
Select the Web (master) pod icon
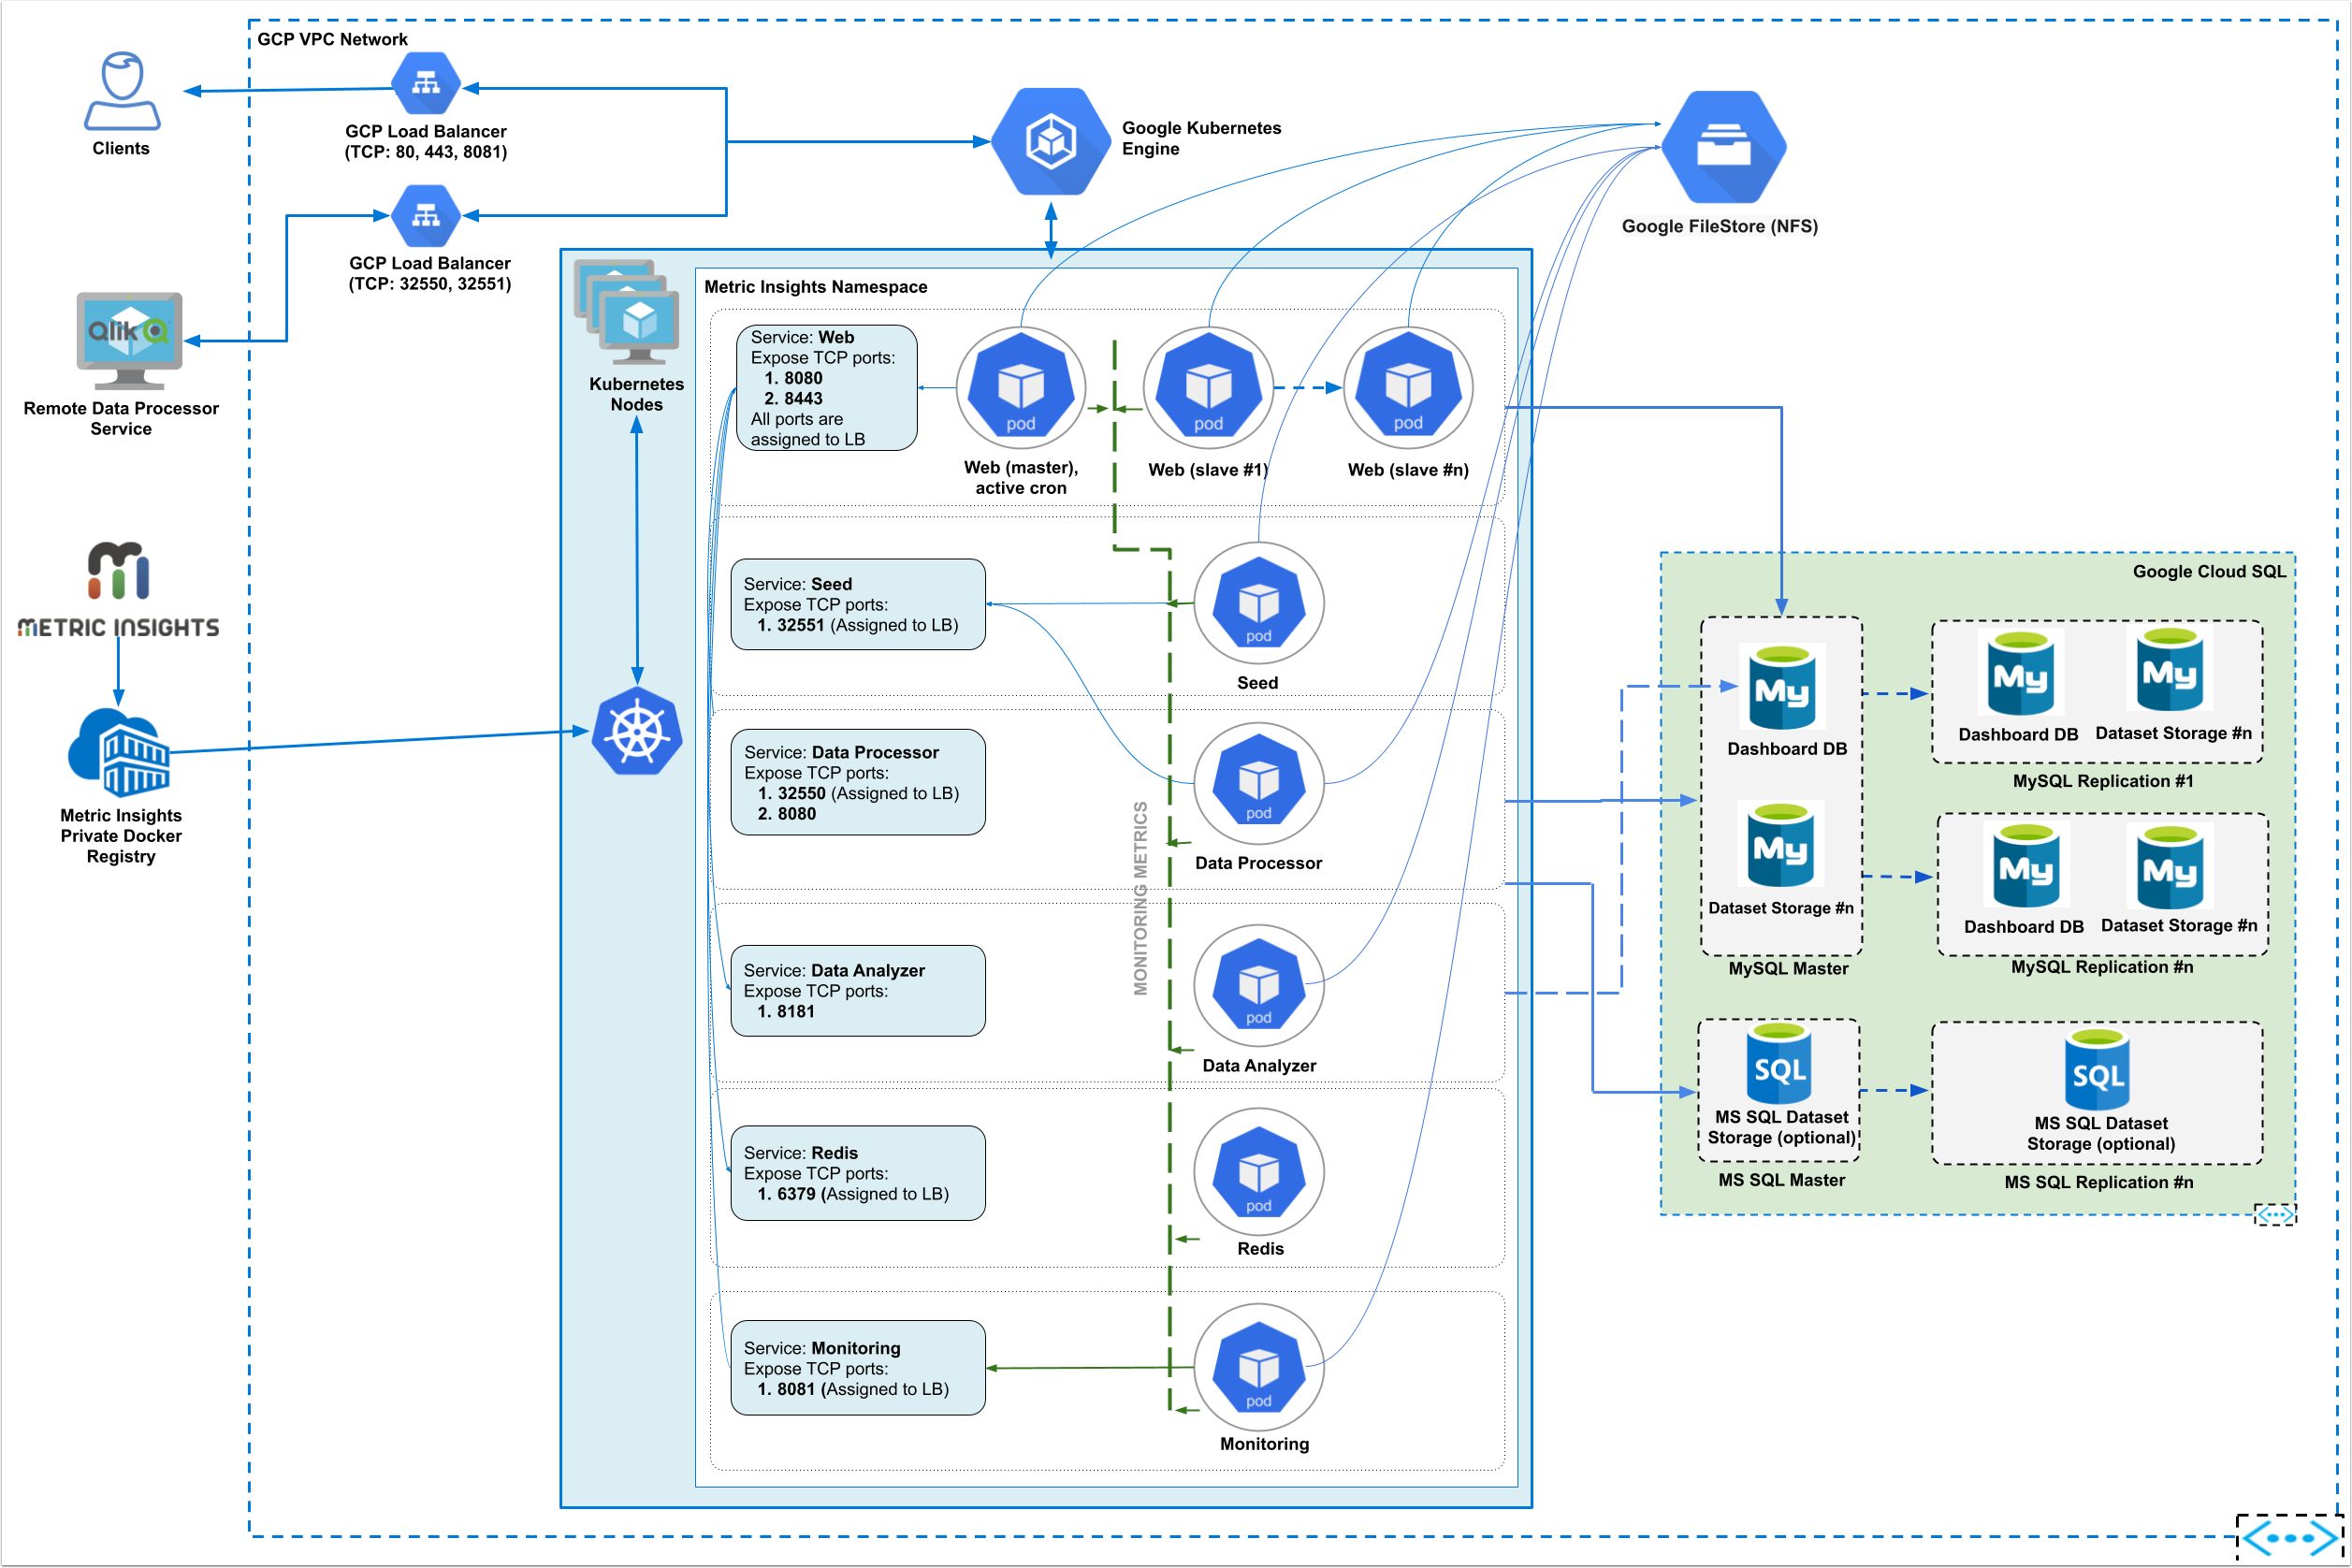[1020, 387]
